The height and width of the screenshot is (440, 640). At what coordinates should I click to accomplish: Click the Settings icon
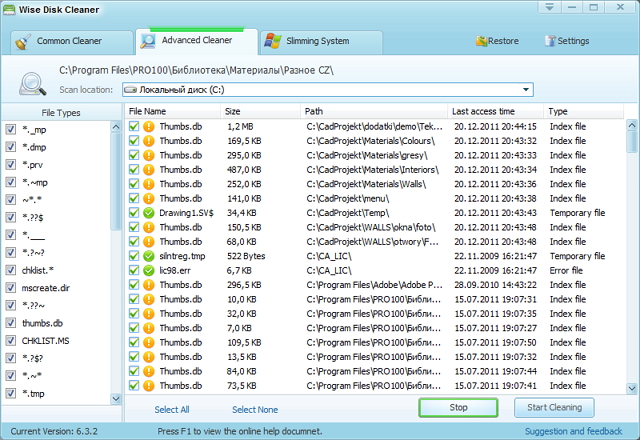pyautogui.click(x=550, y=41)
